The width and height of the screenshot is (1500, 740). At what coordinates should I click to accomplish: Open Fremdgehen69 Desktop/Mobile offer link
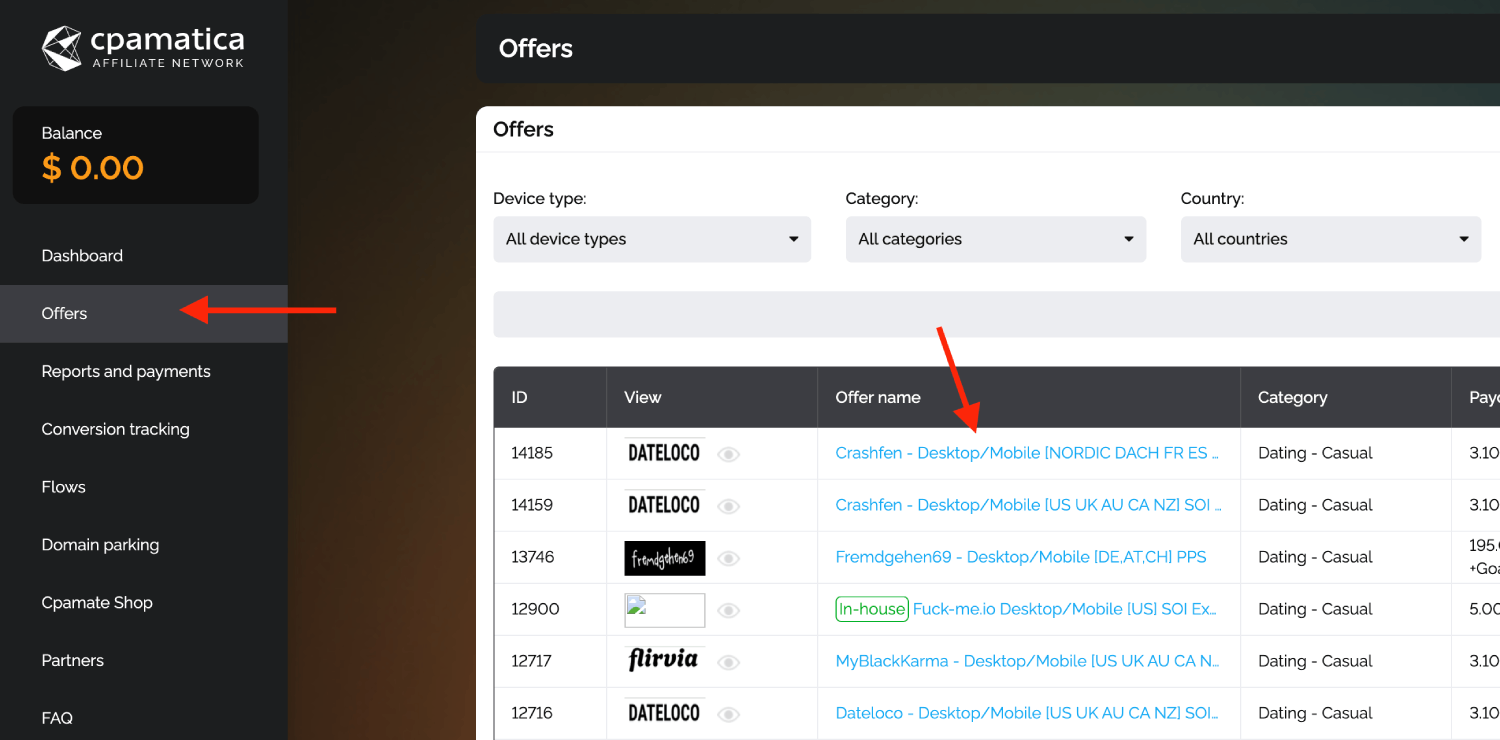point(1021,557)
